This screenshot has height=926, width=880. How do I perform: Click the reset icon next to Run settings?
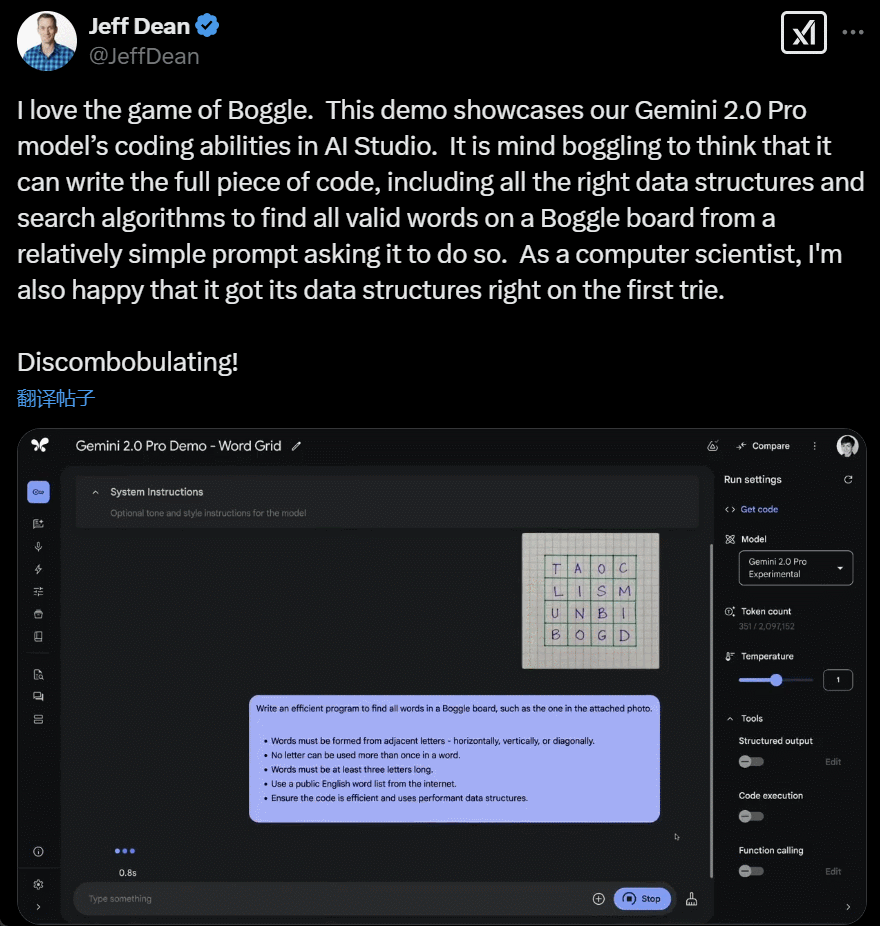coord(848,480)
